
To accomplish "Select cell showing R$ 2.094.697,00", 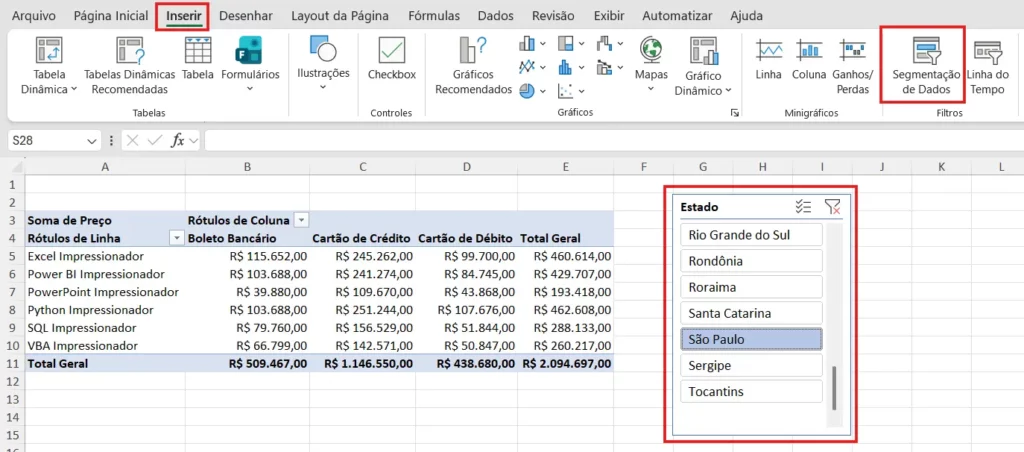I will [567, 363].
